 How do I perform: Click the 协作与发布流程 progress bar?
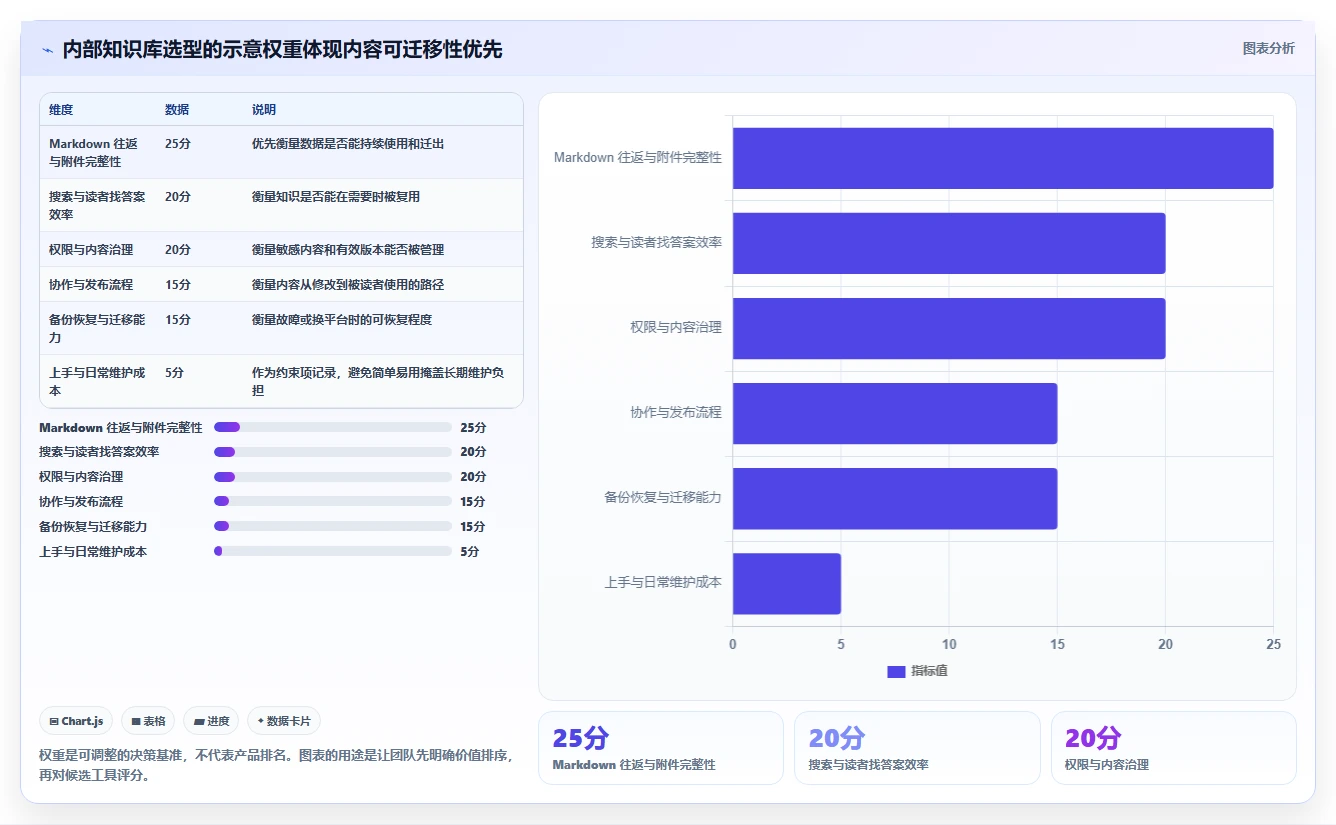point(333,502)
